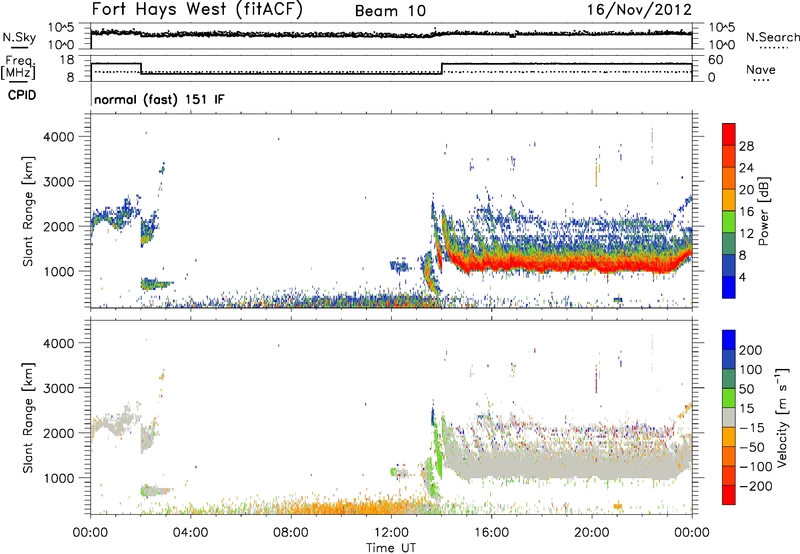800x554 pixels.
Task: Click the "Freq. [MHz]" axis label
Action: pyautogui.click(x=19, y=67)
